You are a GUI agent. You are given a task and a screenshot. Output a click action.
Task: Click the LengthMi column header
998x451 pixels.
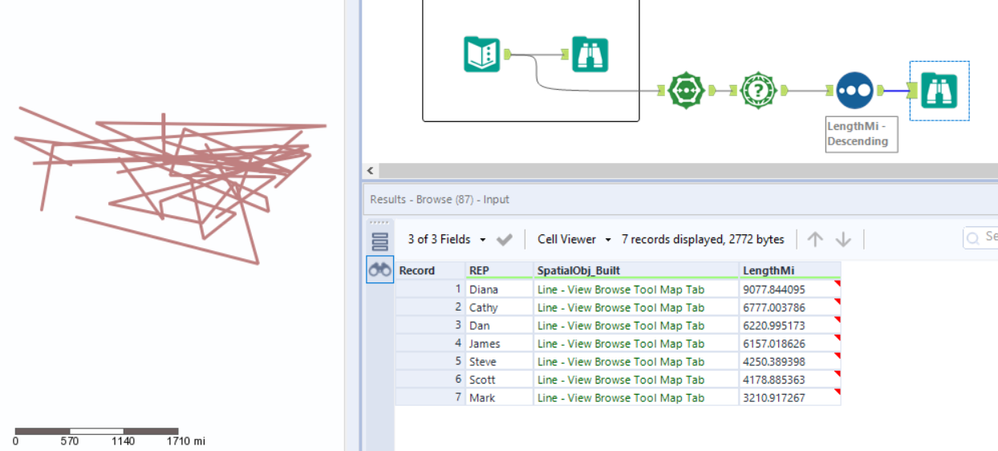790,270
